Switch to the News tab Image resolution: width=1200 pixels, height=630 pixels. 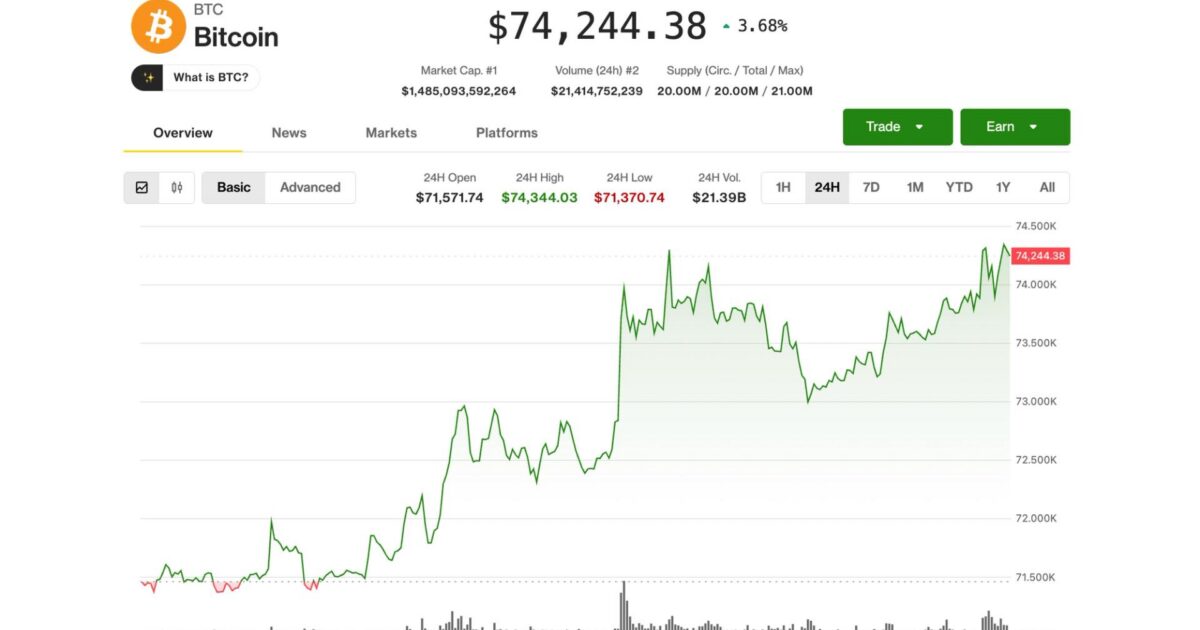[x=288, y=132]
